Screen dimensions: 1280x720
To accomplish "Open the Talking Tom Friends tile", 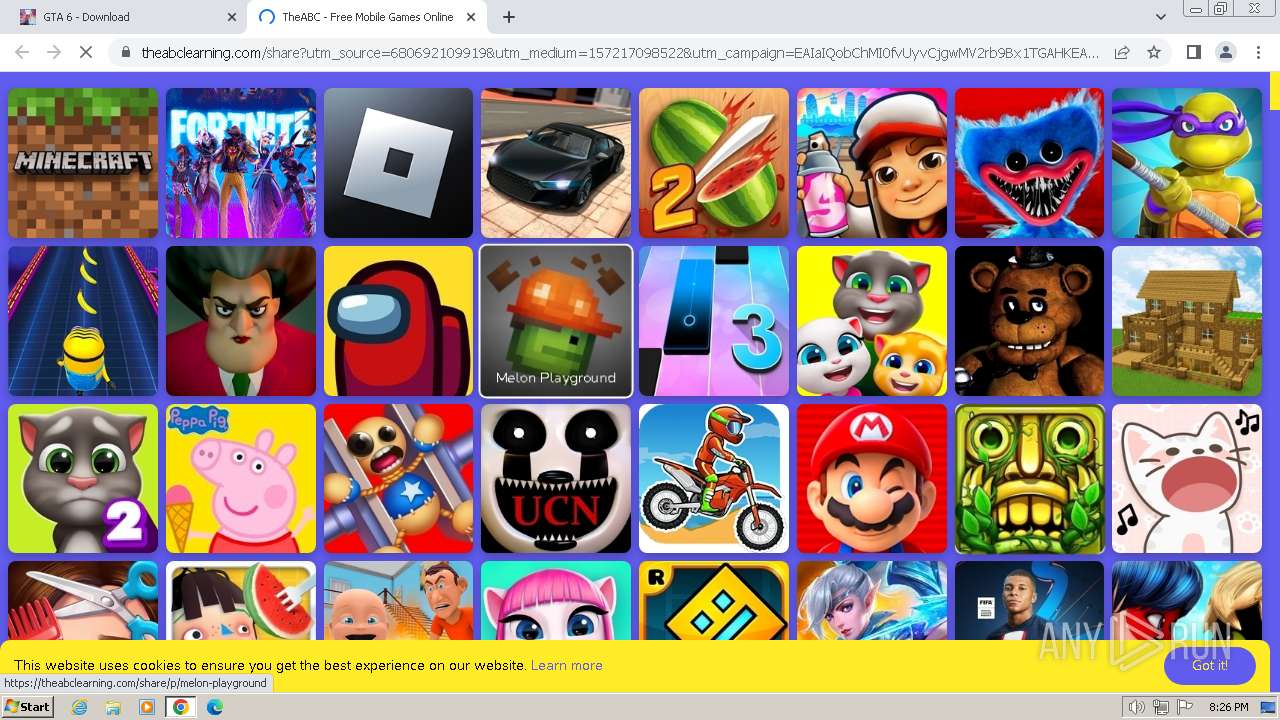I will pos(872,321).
